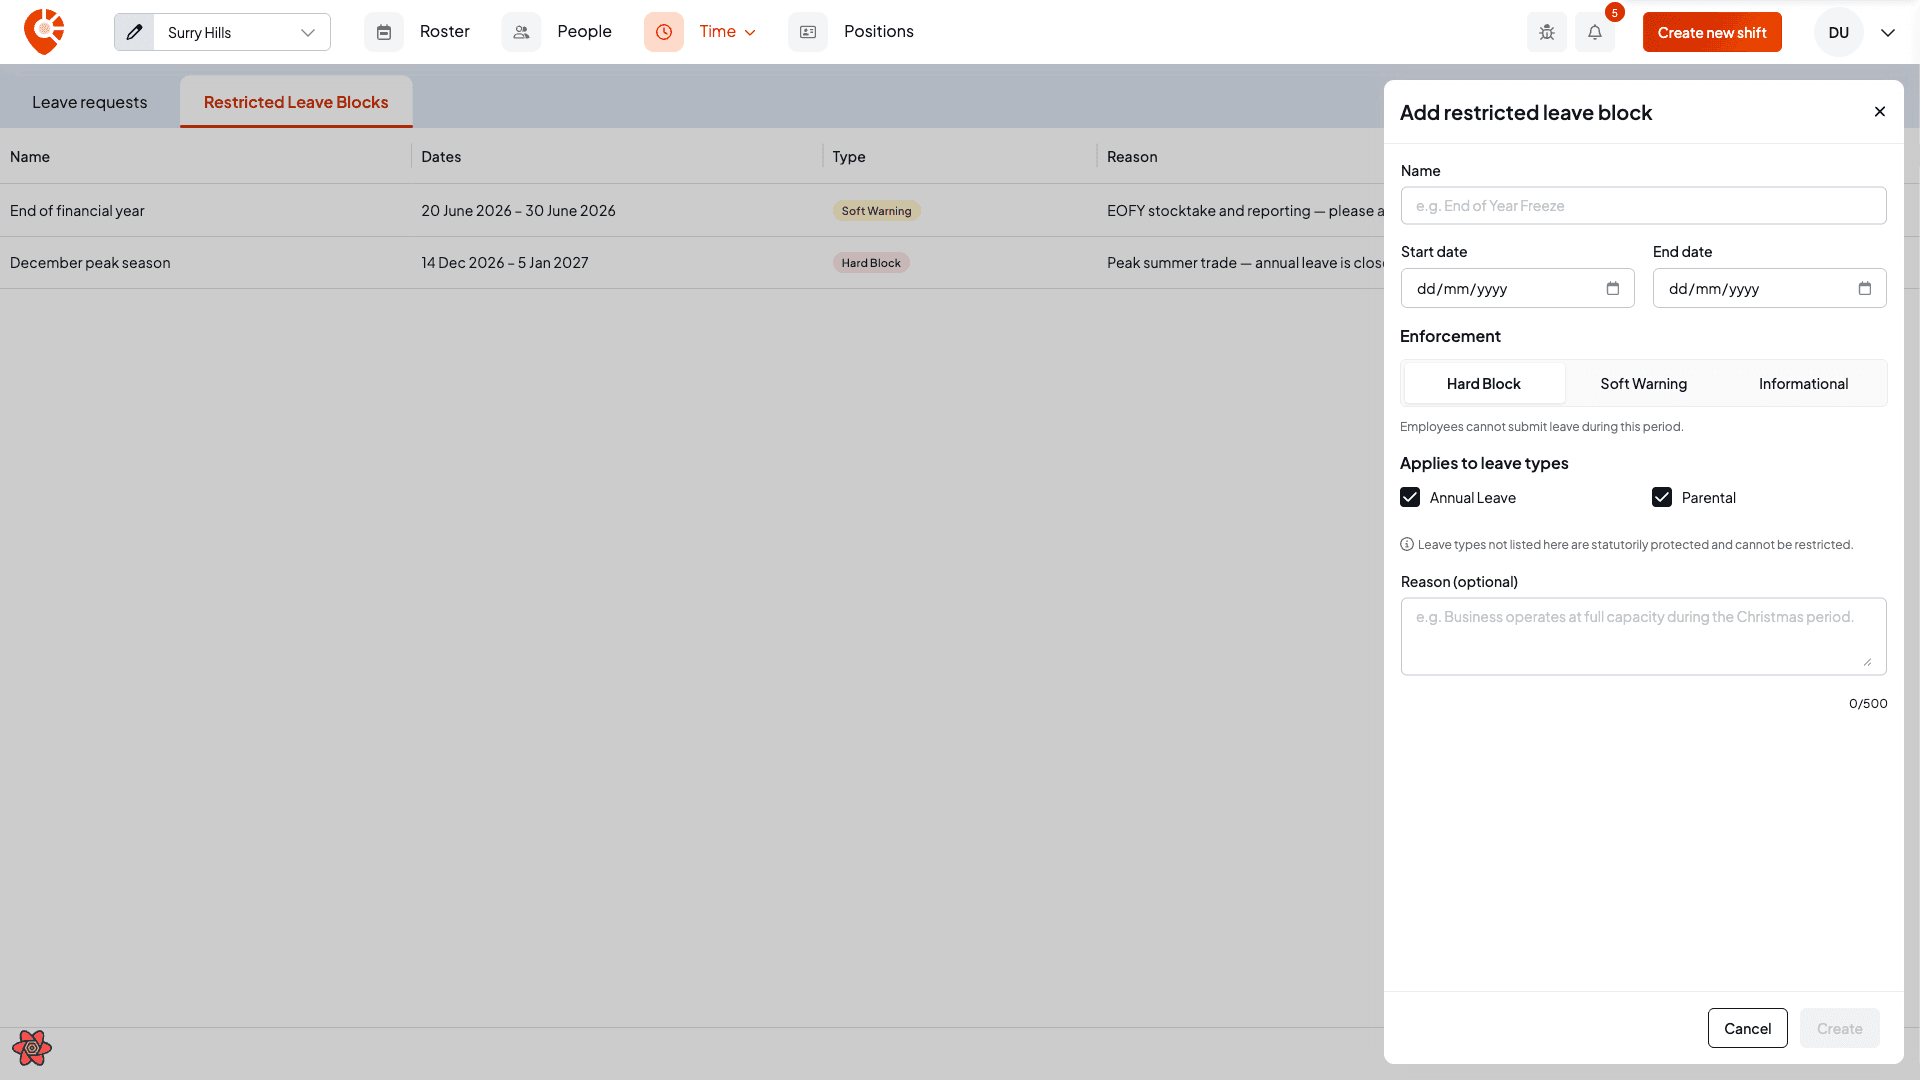Screen dimensions: 1920x1080
Task: Click the End of financial year row name
Action: (77, 210)
